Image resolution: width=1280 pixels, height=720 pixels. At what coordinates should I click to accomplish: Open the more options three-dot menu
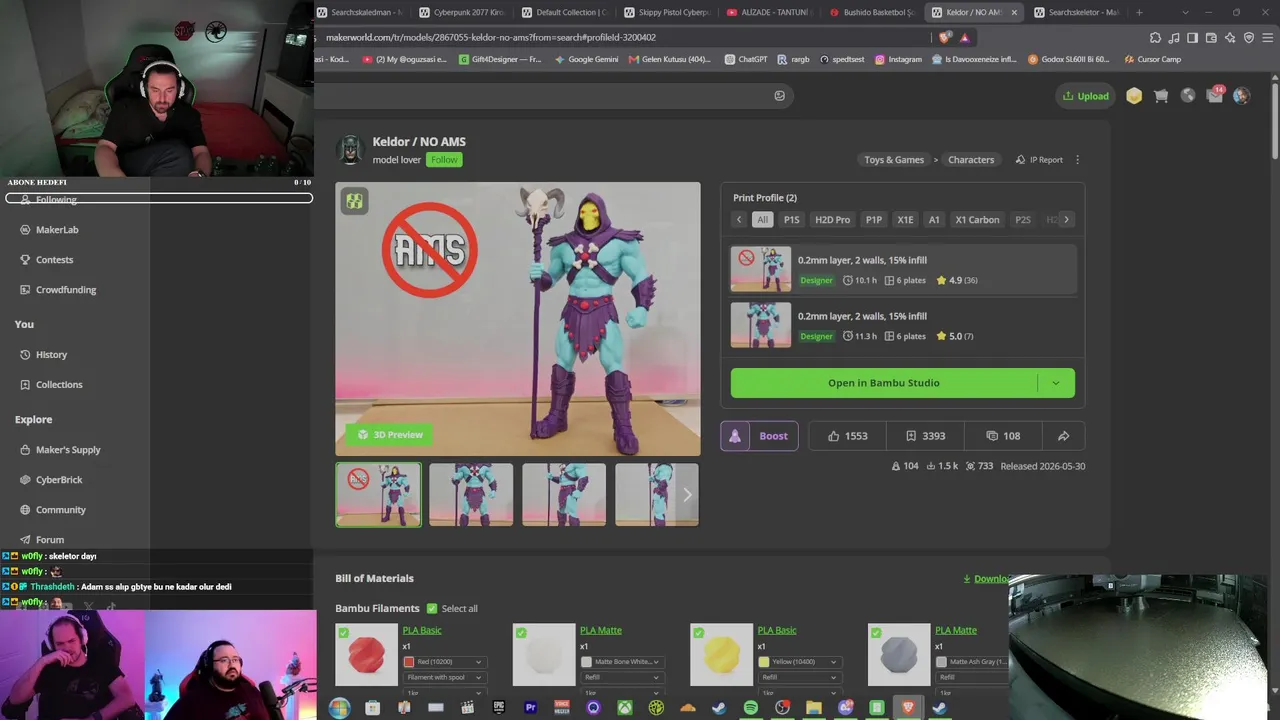[x=1077, y=160]
